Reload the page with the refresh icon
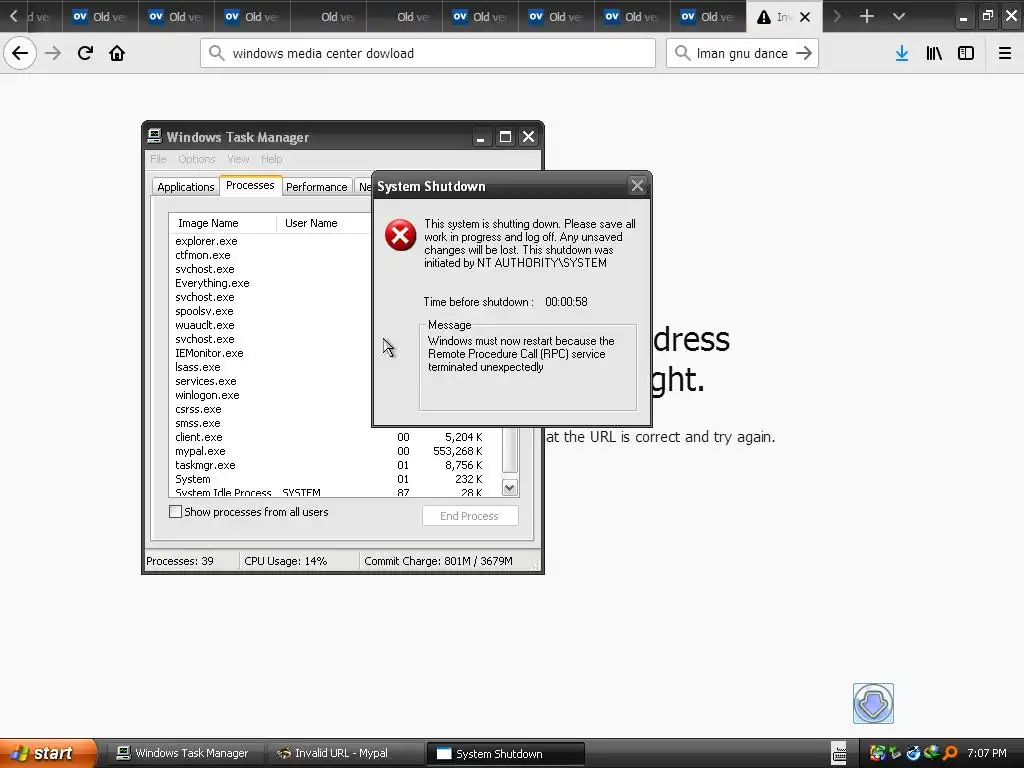1024x768 pixels. click(x=85, y=53)
